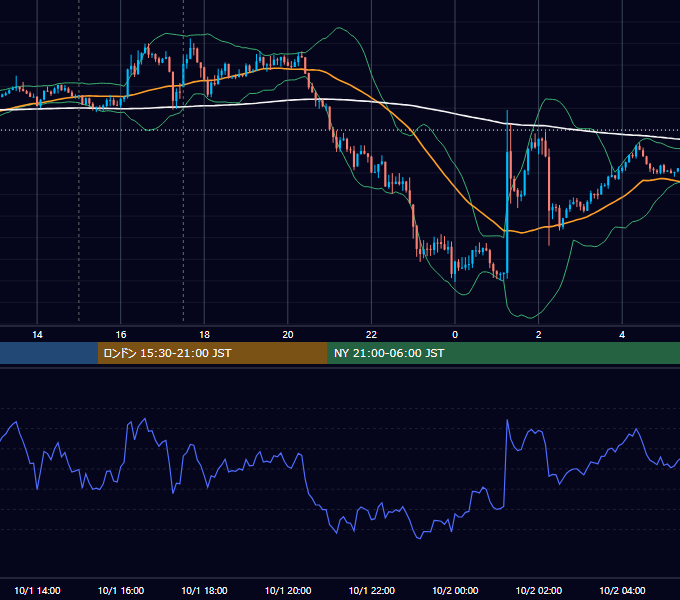Click the 18 hour label on price chart axis
680x600 pixels.
tap(204, 335)
